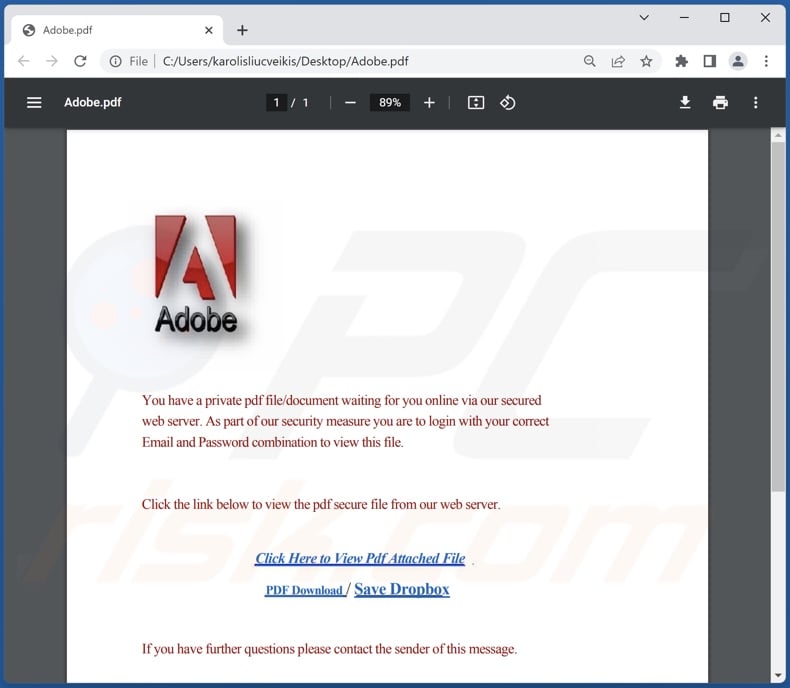Viewport: 790px width, 688px height.
Task: Go forward in browser history
Action: (52, 61)
